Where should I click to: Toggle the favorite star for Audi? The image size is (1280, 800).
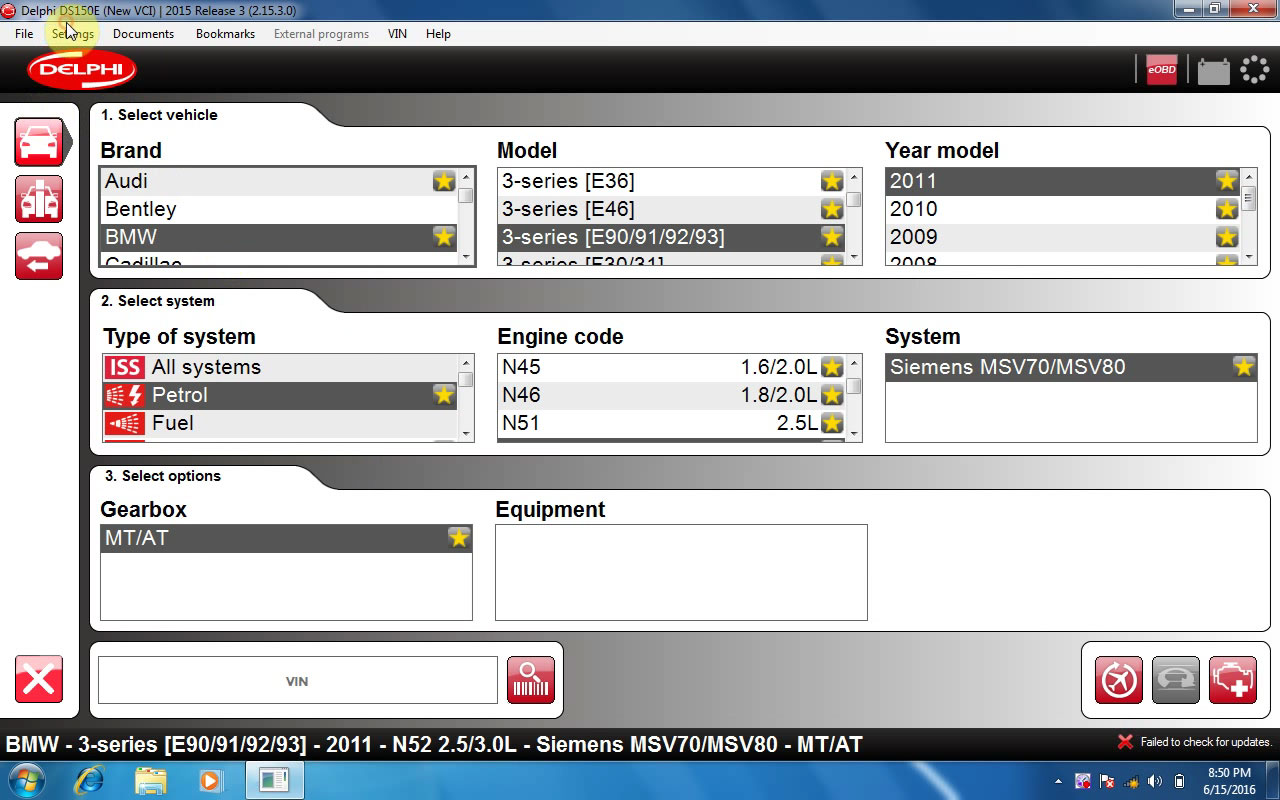444,181
